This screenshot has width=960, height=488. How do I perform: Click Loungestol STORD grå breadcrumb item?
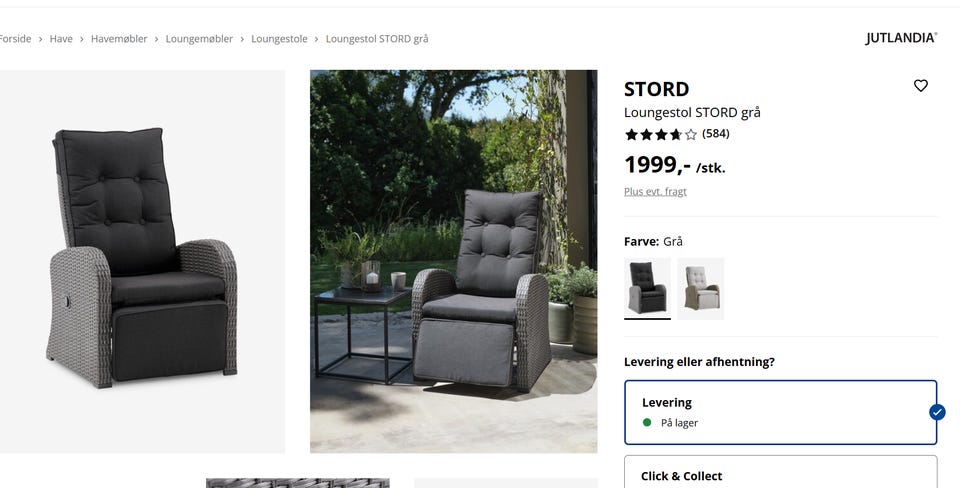tap(377, 39)
